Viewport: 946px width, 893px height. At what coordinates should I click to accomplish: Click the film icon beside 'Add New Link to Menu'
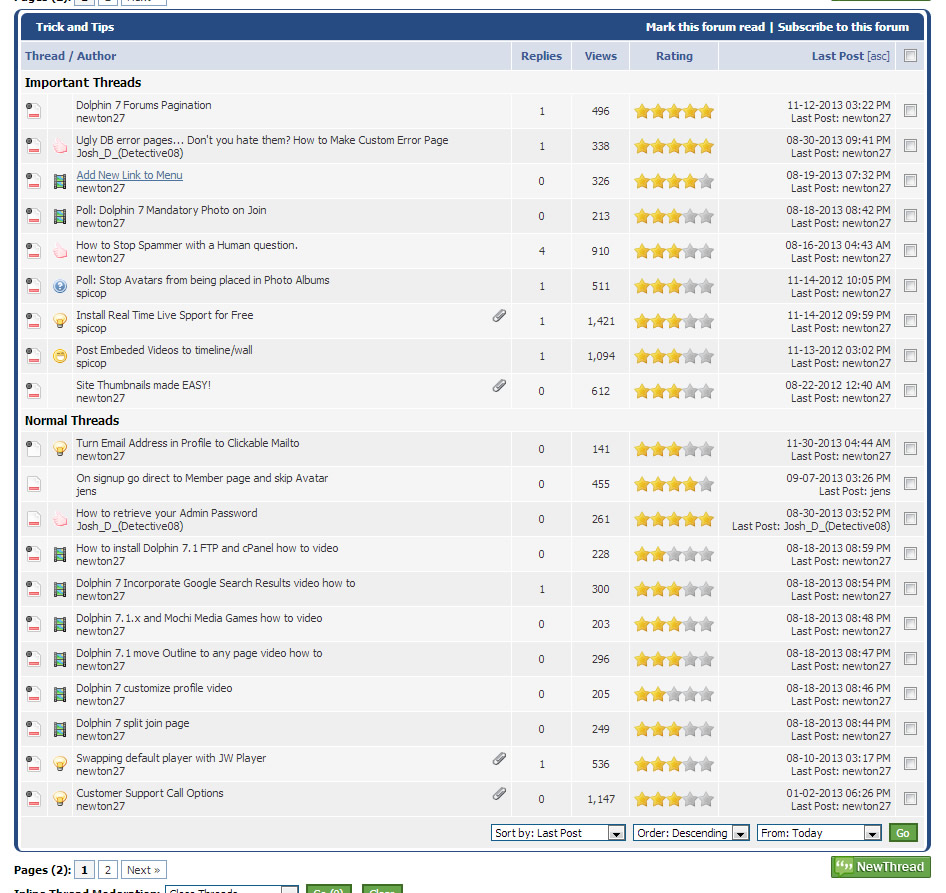pyautogui.click(x=60, y=181)
